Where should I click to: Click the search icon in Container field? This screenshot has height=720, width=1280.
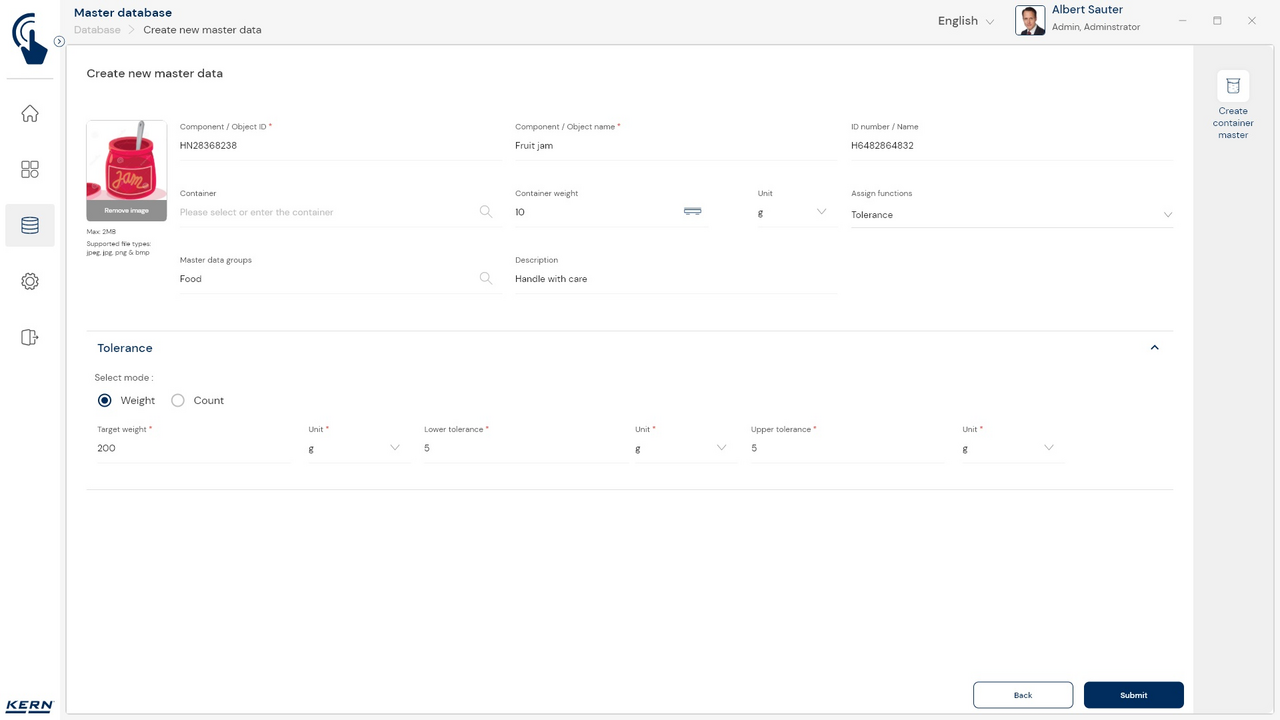(486, 212)
